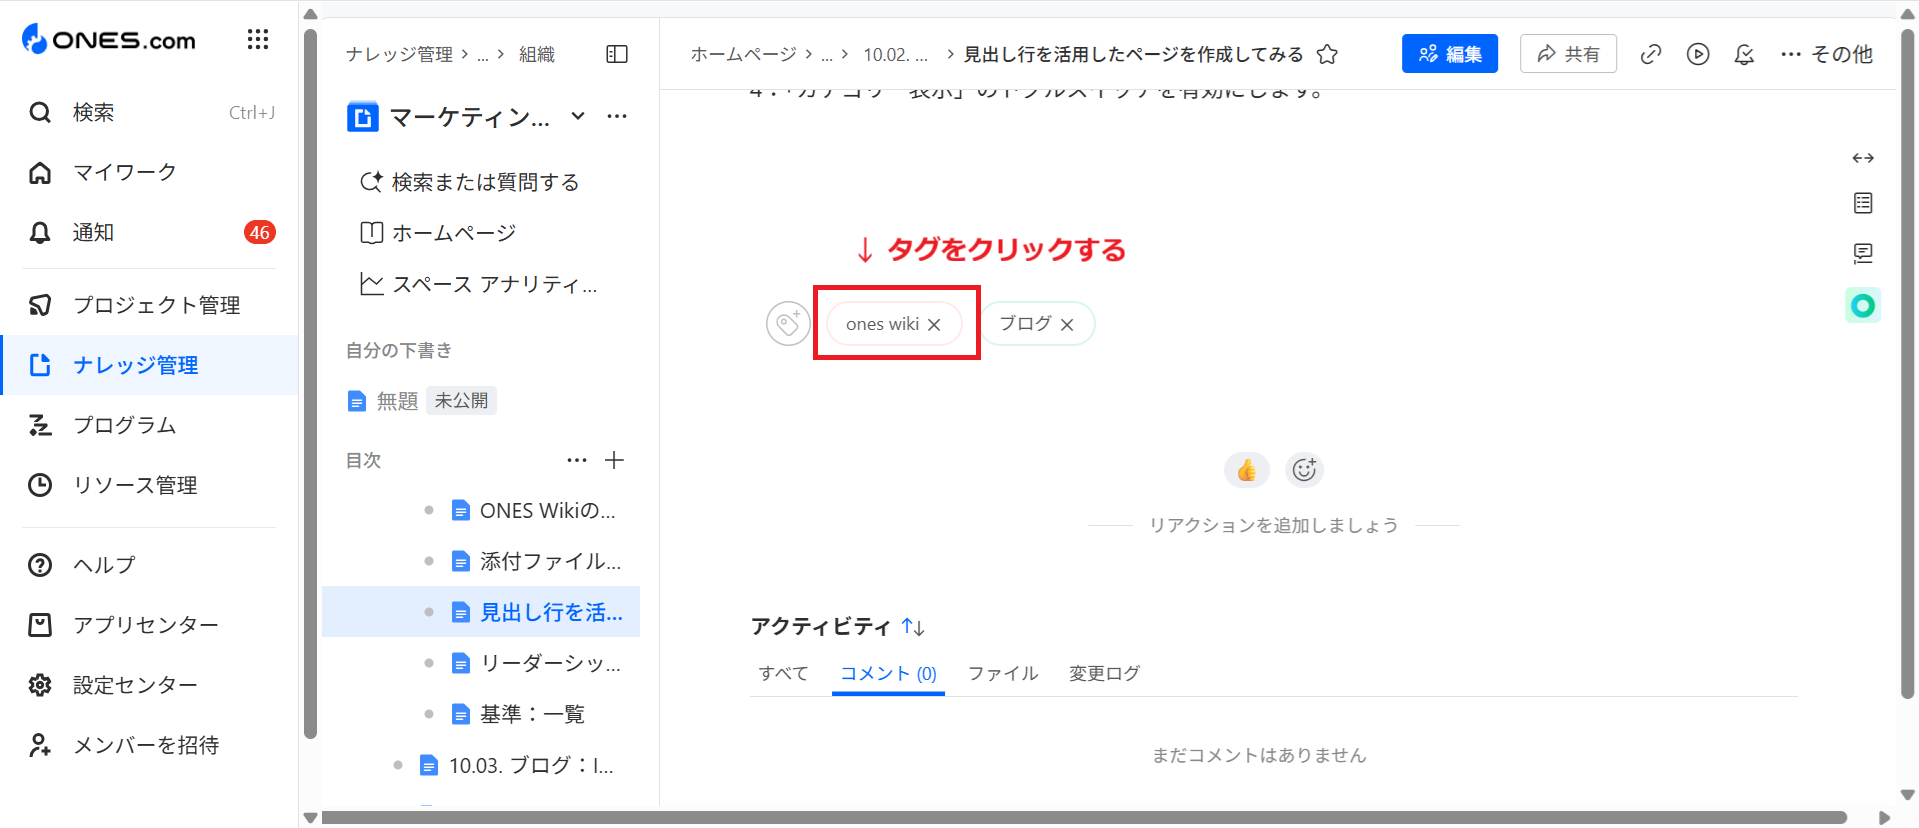This screenshot has width=1919, height=828.
Task: Open スペース アナリティ... analytics
Action: pos(478,285)
